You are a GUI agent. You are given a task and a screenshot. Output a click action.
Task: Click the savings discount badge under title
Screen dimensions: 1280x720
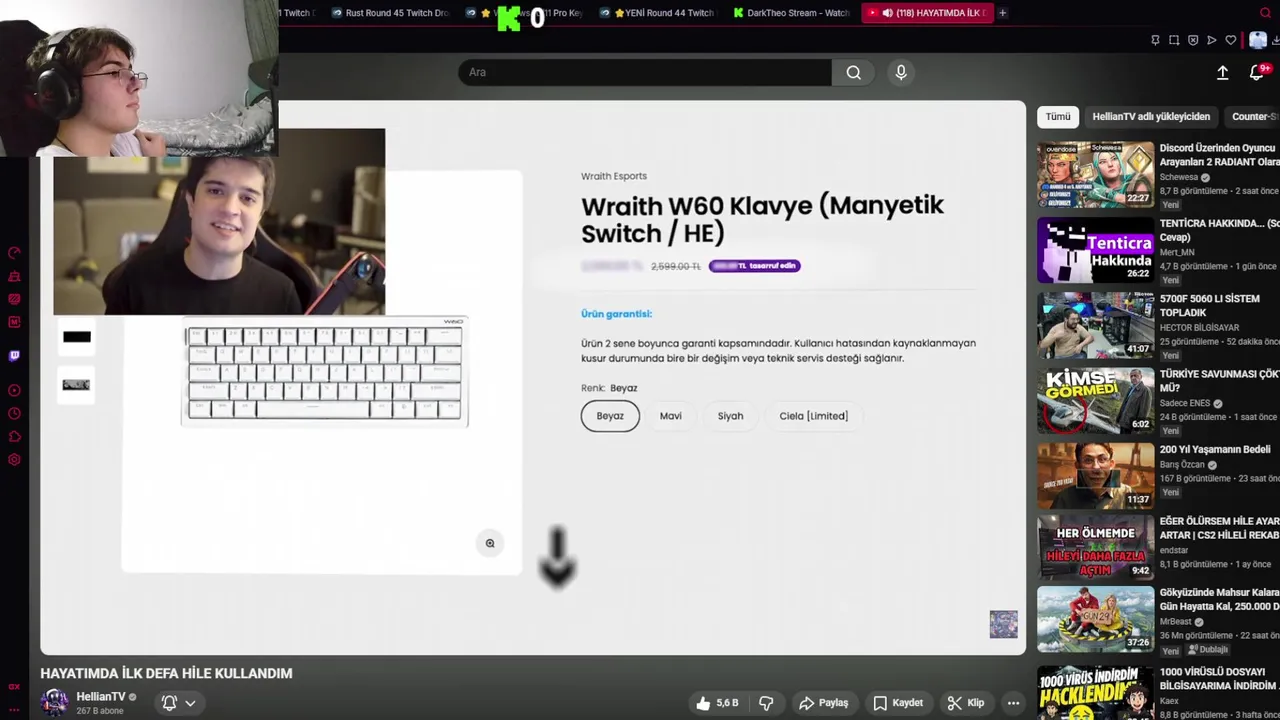click(755, 266)
